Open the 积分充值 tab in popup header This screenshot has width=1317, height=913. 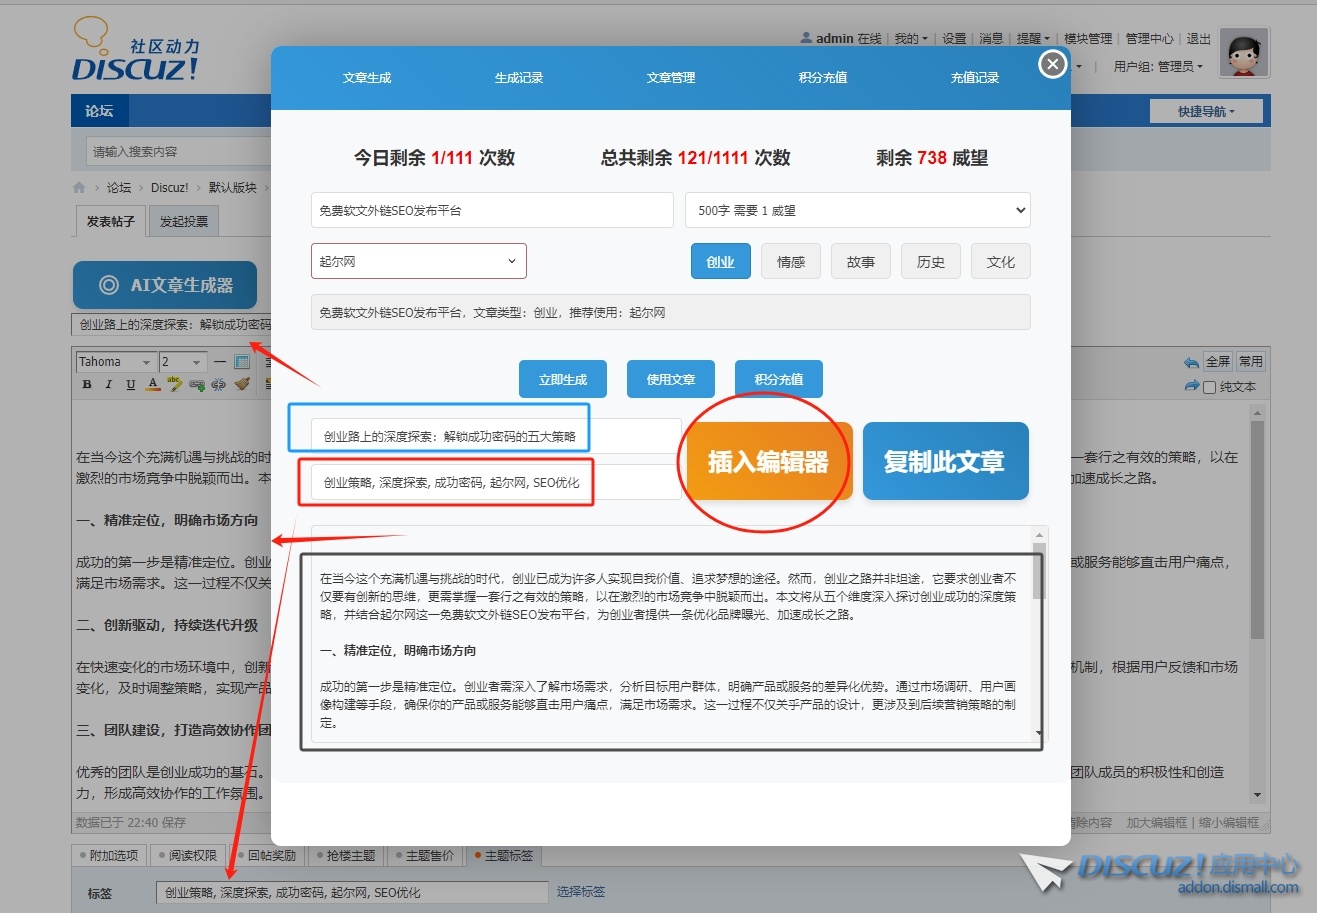(x=822, y=78)
